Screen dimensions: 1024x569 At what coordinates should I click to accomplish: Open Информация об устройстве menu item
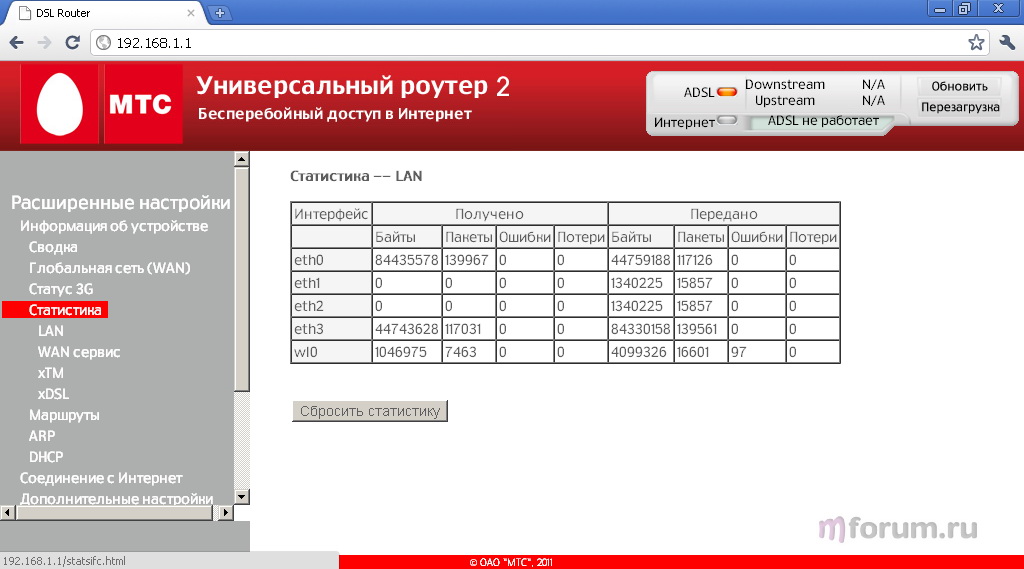click(114, 226)
